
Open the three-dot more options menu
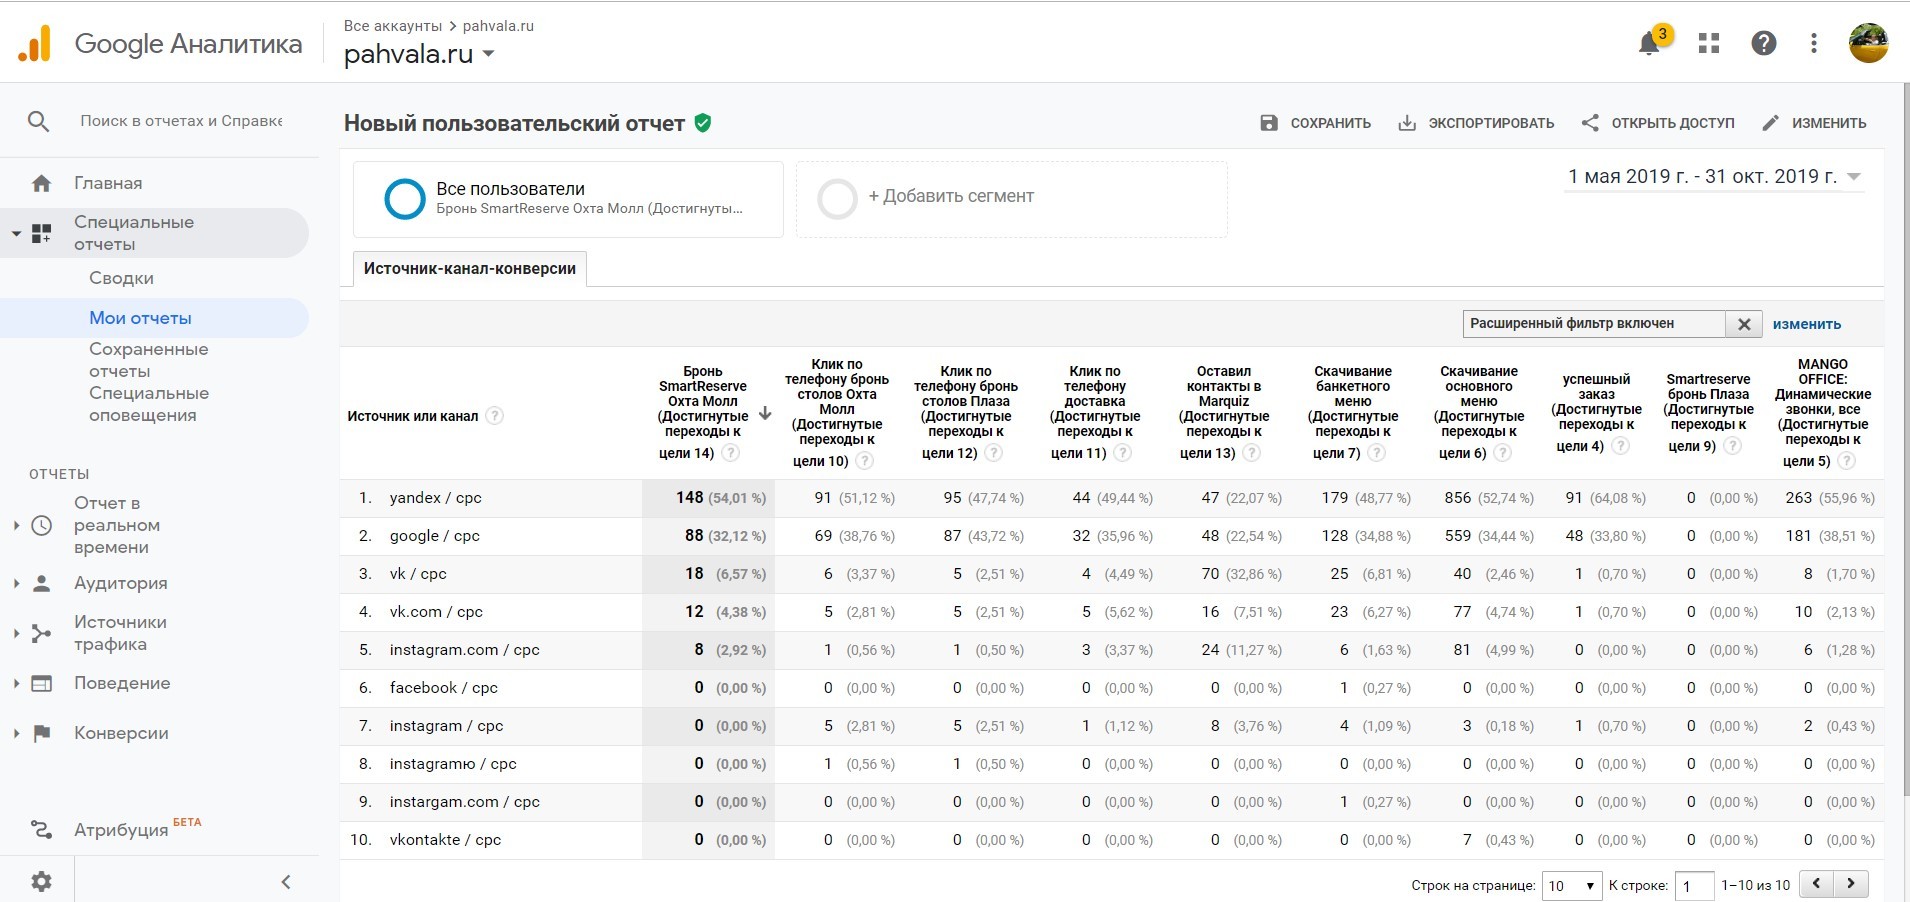[1814, 43]
